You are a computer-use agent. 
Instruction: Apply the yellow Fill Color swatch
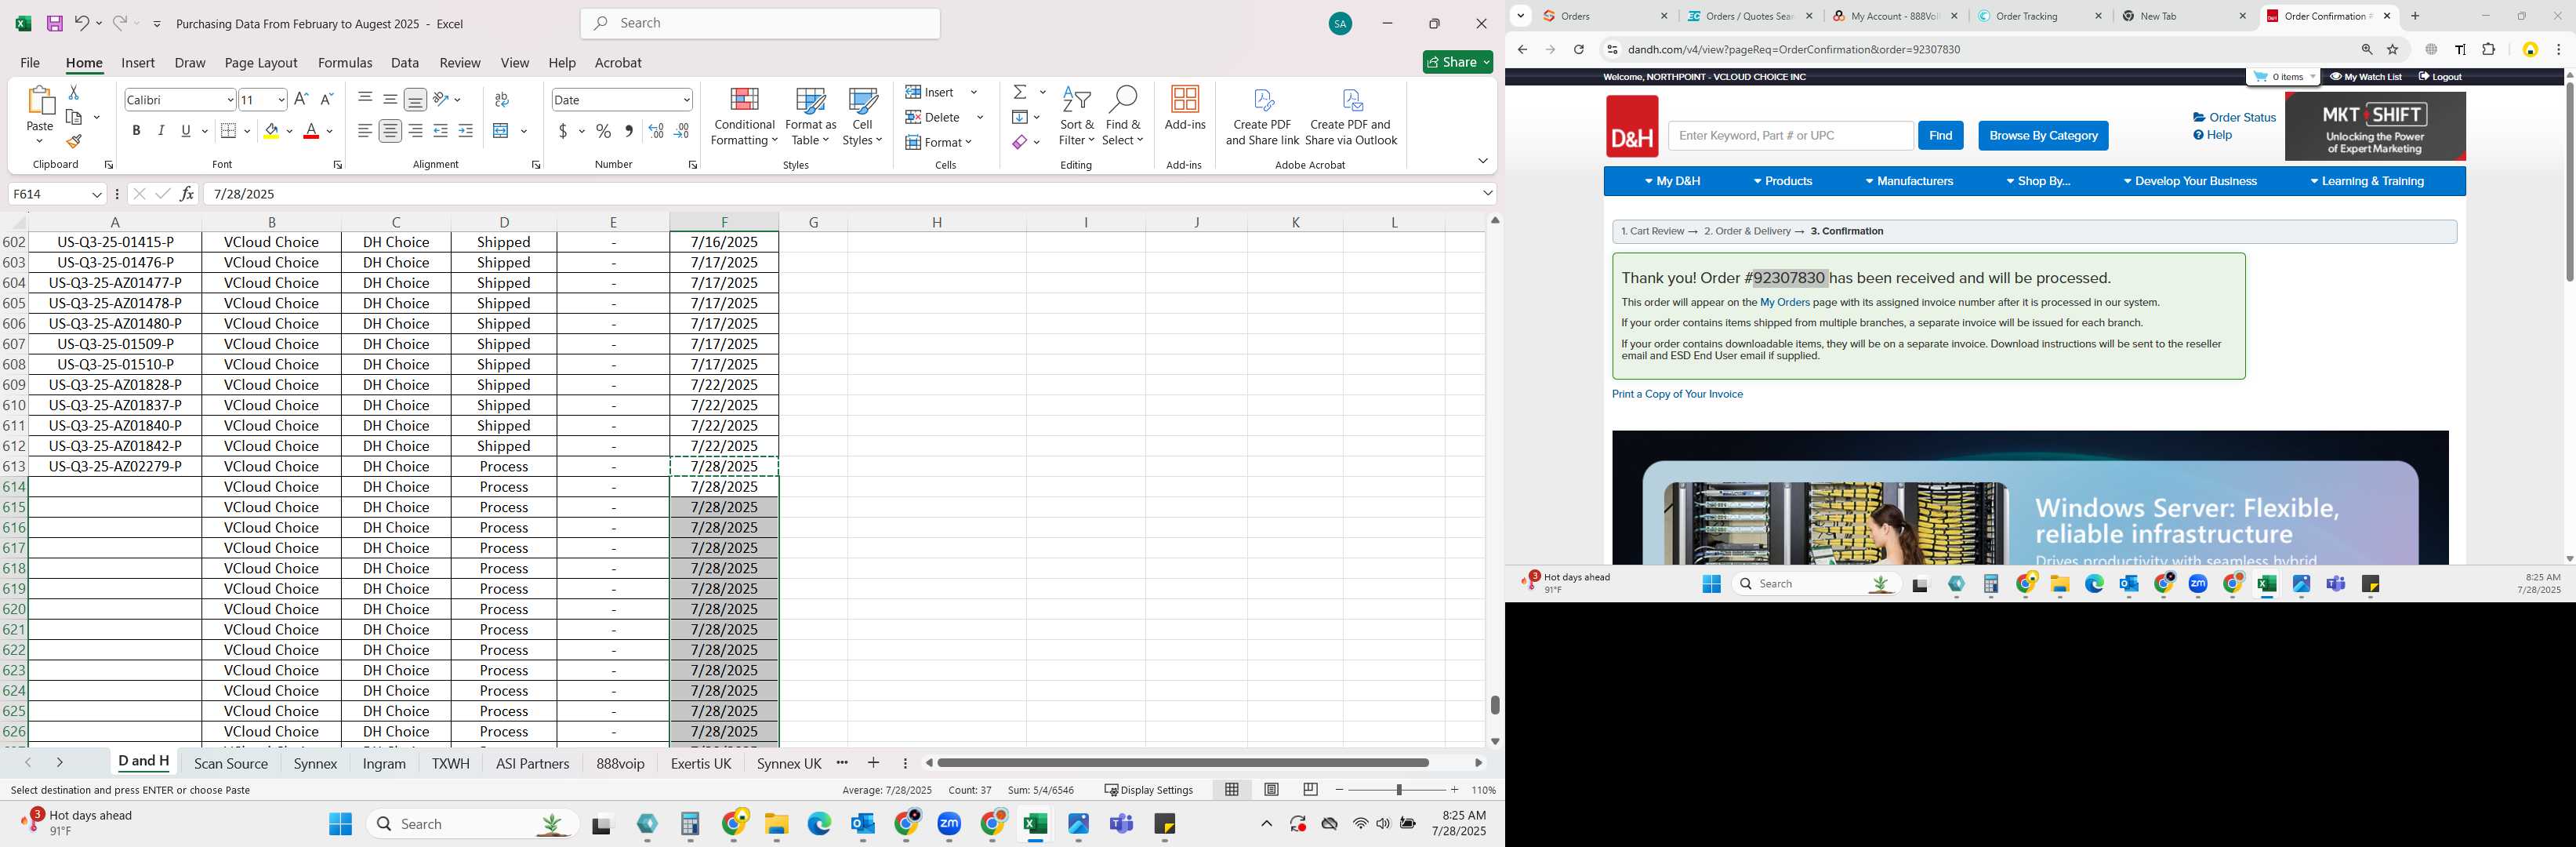(x=271, y=131)
